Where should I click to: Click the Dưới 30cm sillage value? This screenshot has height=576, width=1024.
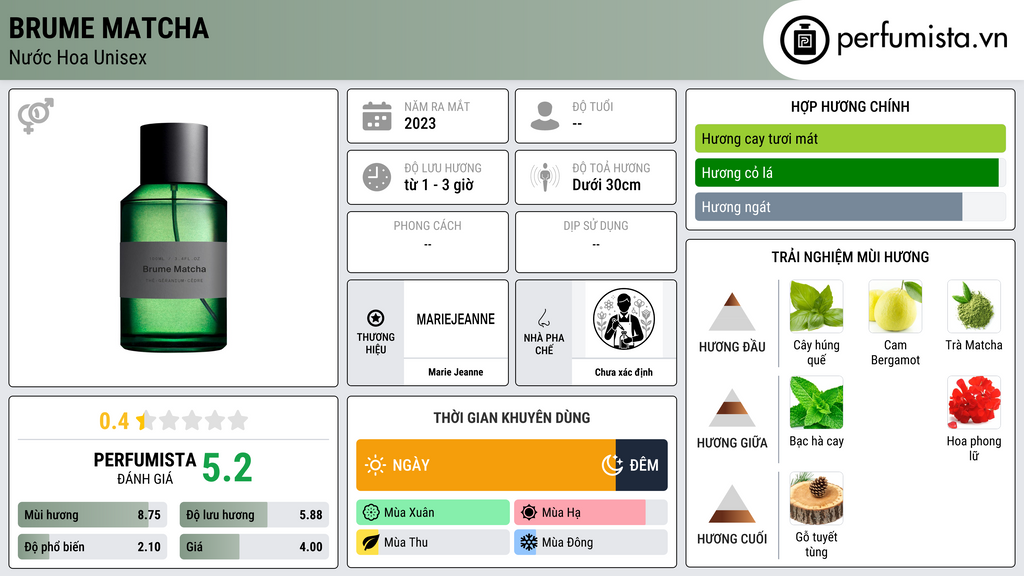click(607, 185)
